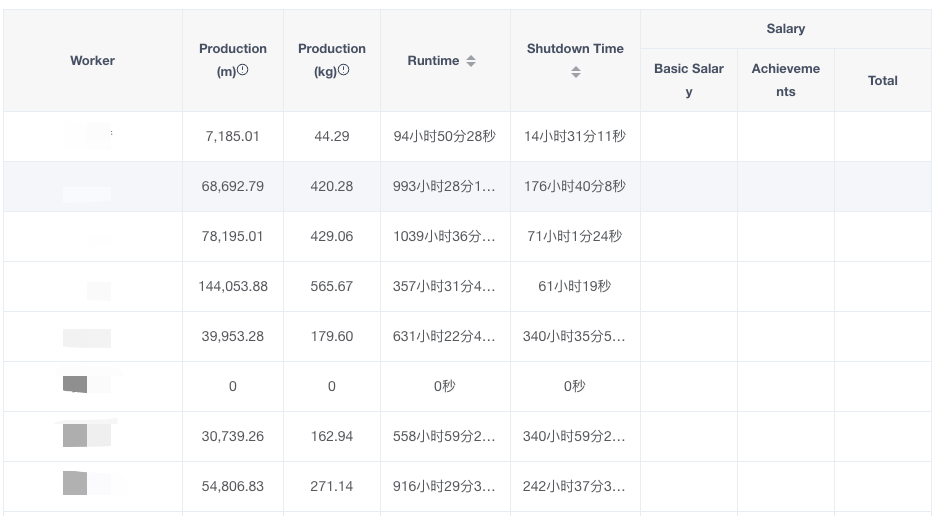Click the Achievements column header
947x516 pixels.
pos(786,80)
